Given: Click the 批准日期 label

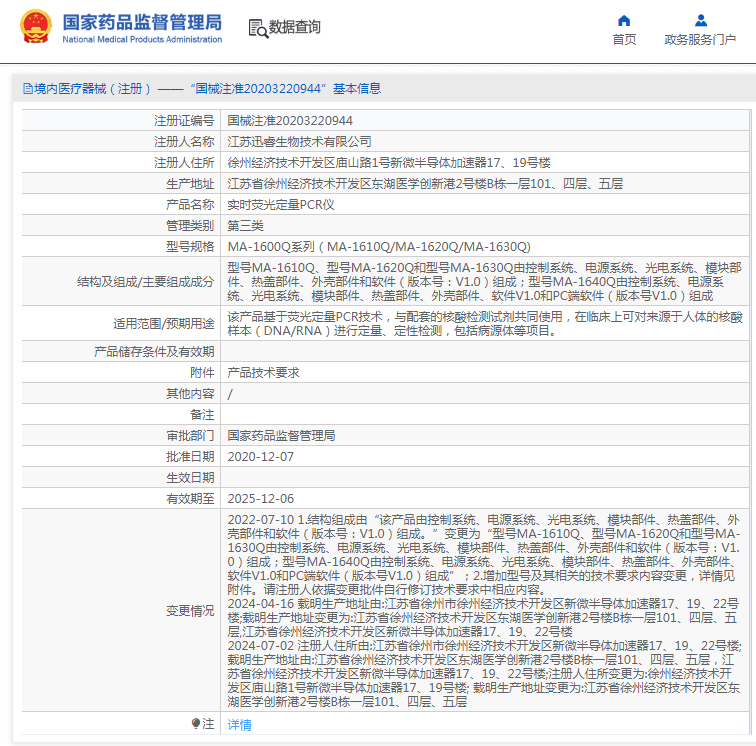Looking at the screenshot, I should click(x=190, y=457).
